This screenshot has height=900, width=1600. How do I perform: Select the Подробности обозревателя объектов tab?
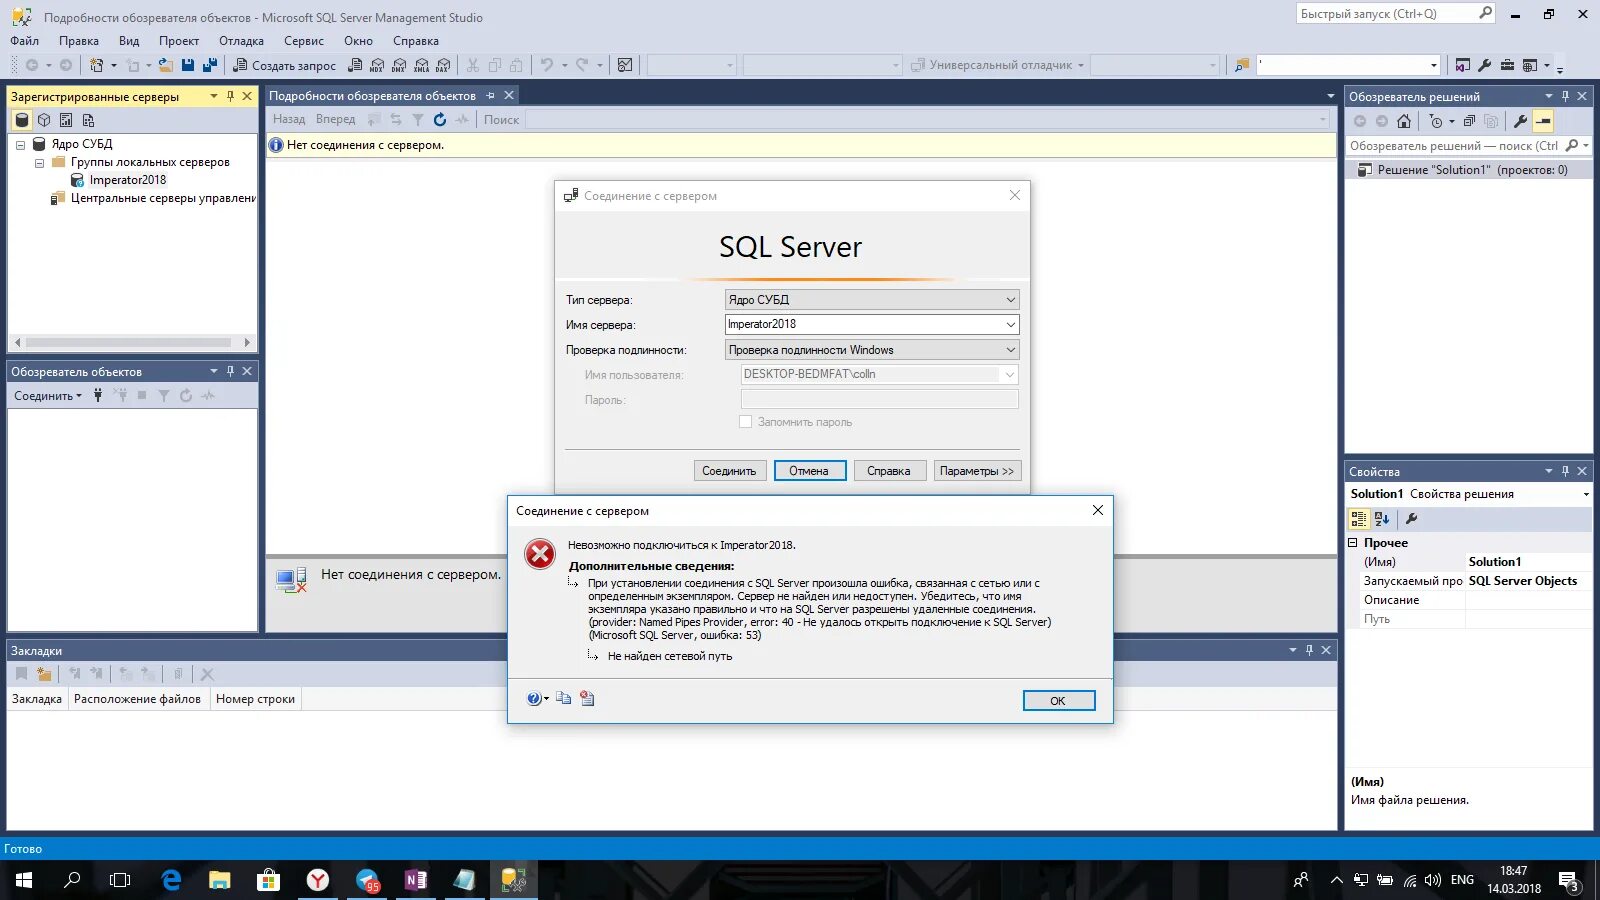[372, 96]
